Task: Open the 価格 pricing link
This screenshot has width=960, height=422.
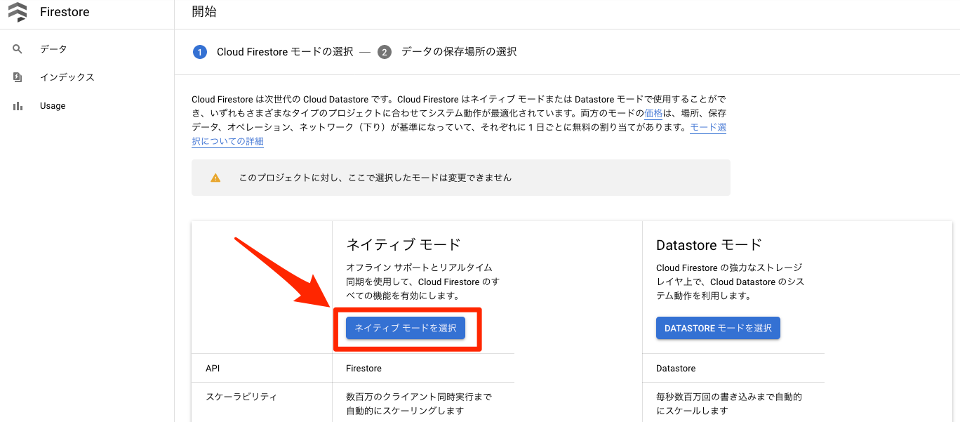Action: pos(653,113)
